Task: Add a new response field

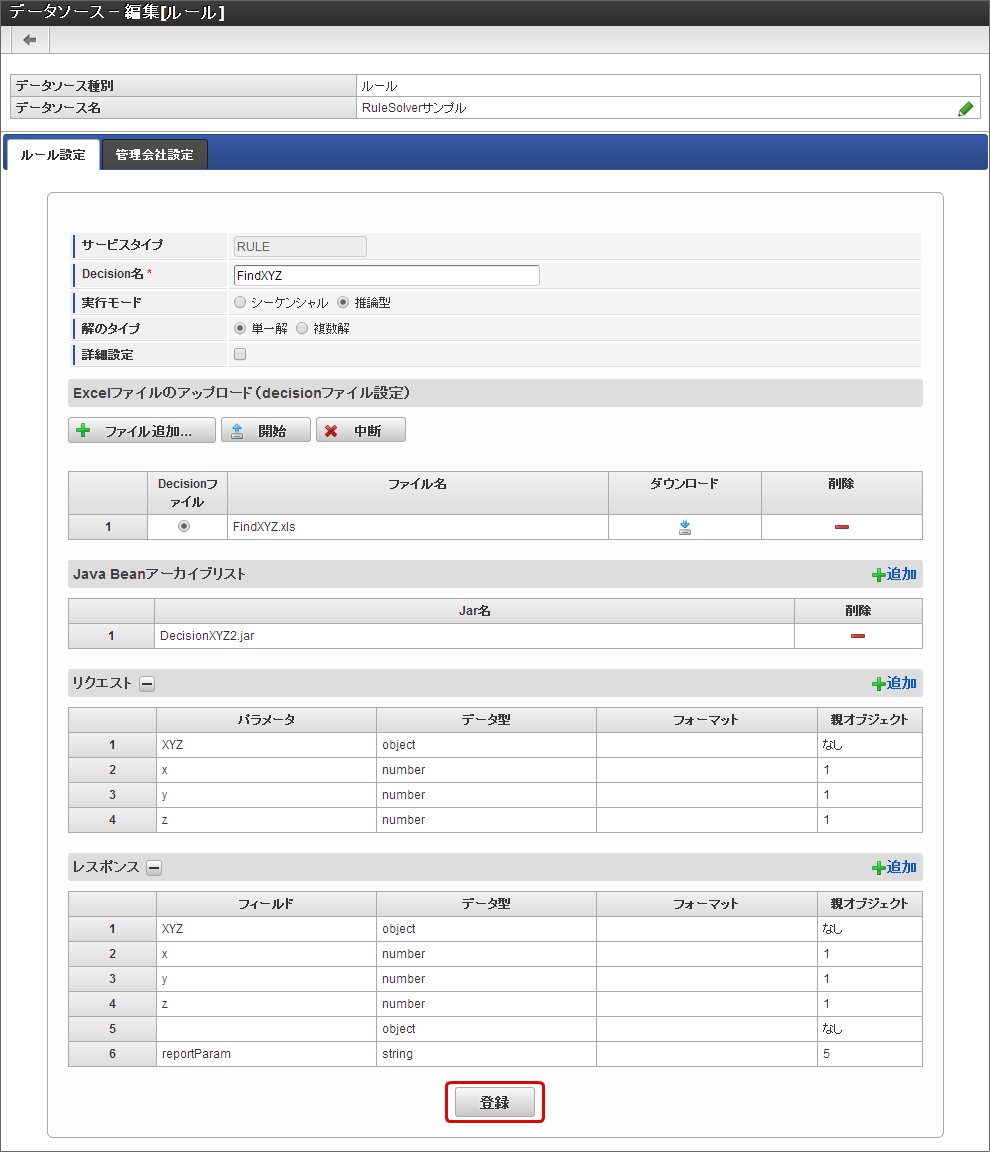Action: (894, 867)
